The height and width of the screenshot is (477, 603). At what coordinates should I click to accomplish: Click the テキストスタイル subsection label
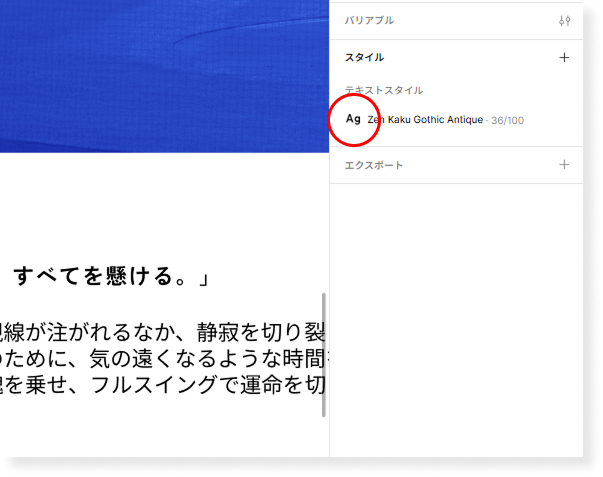point(383,90)
